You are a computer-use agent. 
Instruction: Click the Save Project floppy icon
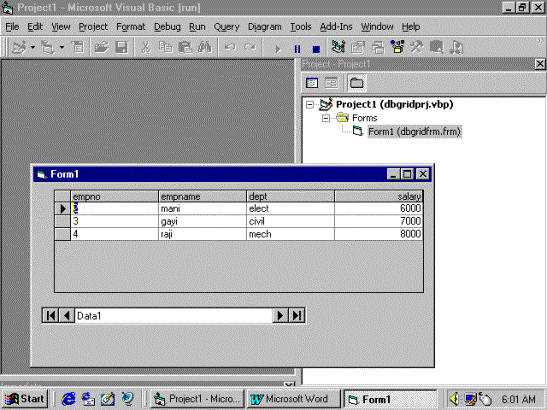pyautogui.click(x=121, y=47)
